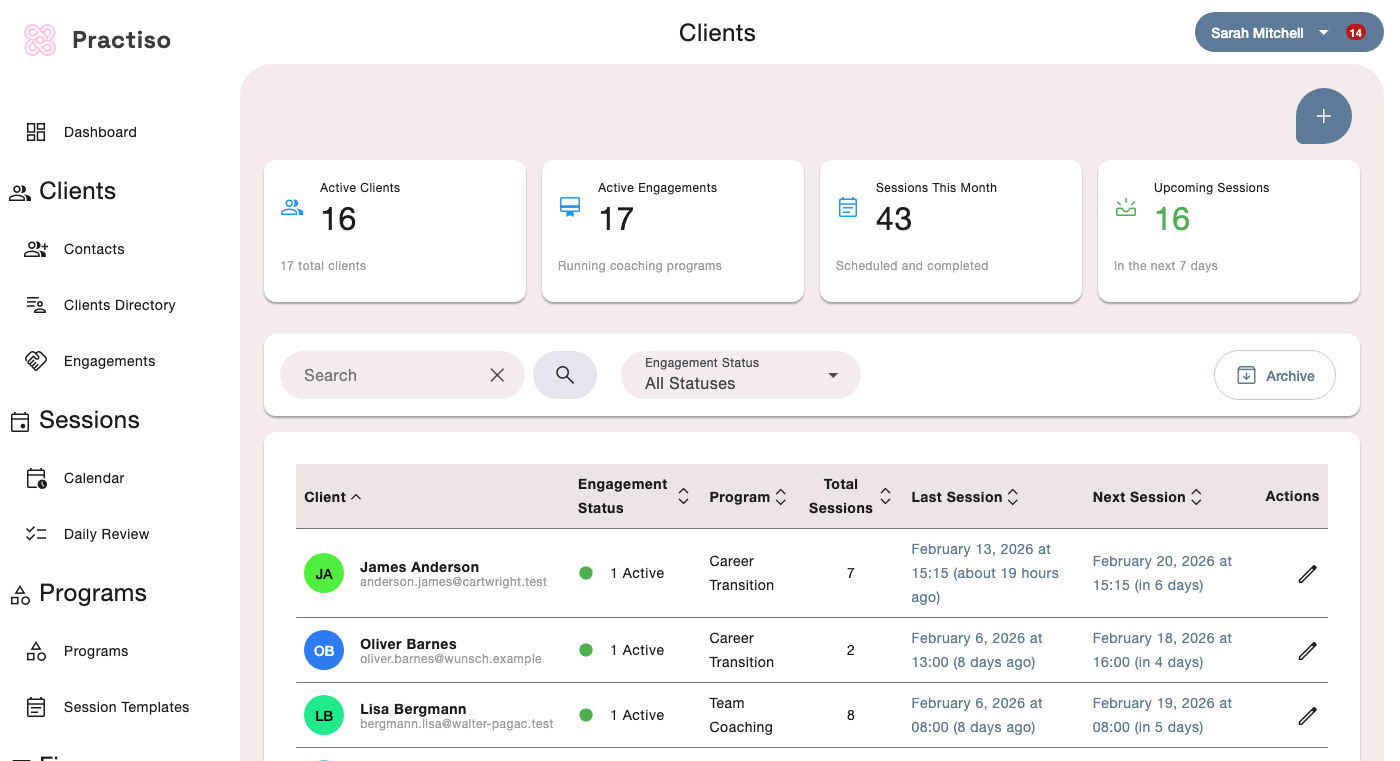
Task: Select Programs in the sidebar menu
Action: (x=36, y=651)
